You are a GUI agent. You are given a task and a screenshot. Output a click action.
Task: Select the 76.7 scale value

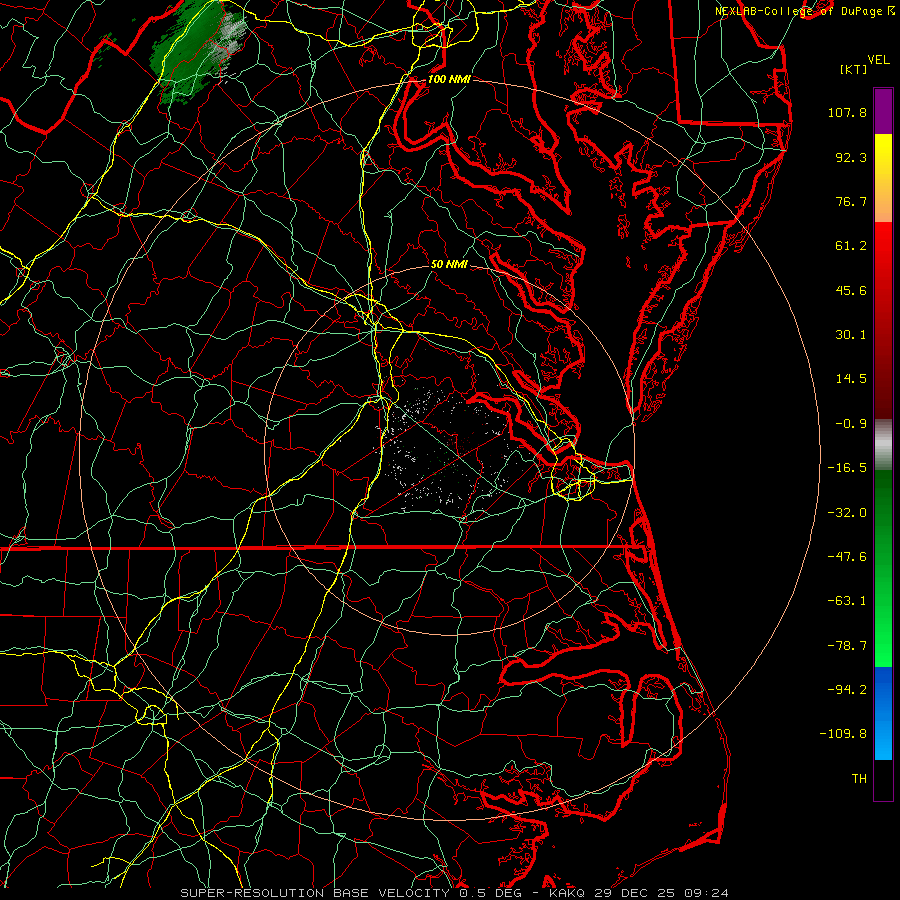coord(851,201)
